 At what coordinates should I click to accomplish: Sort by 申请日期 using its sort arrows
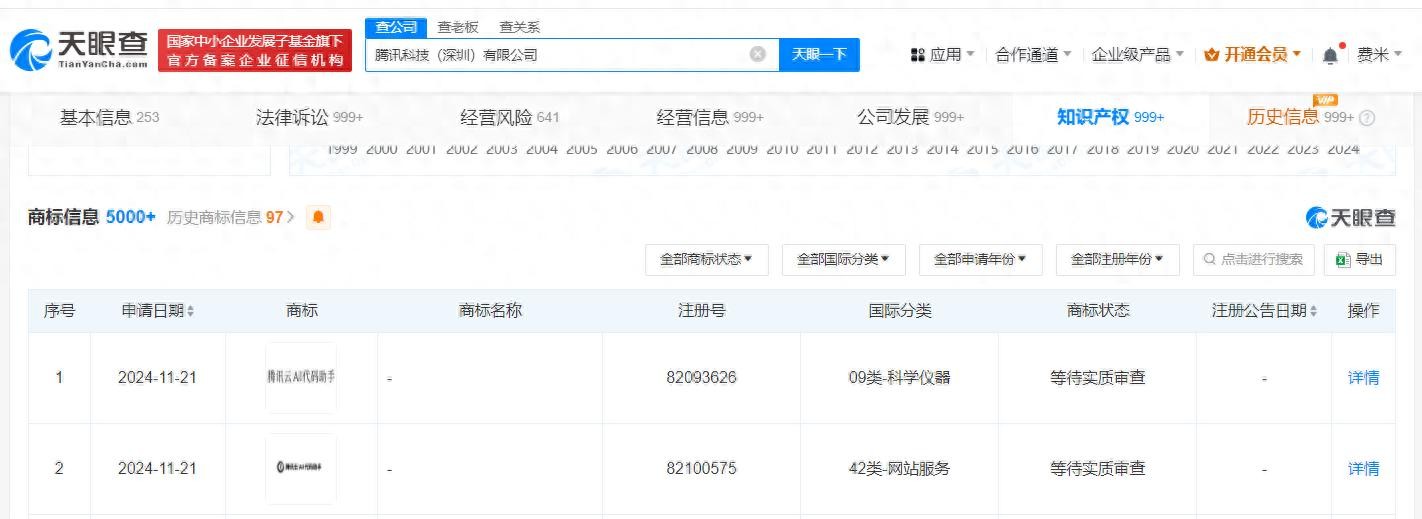tap(191, 312)
